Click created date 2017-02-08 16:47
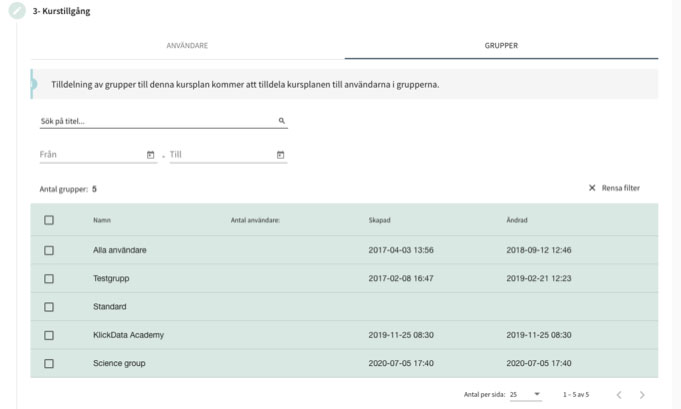Screen dimensions: 681x409 click(x=401, y=278)
